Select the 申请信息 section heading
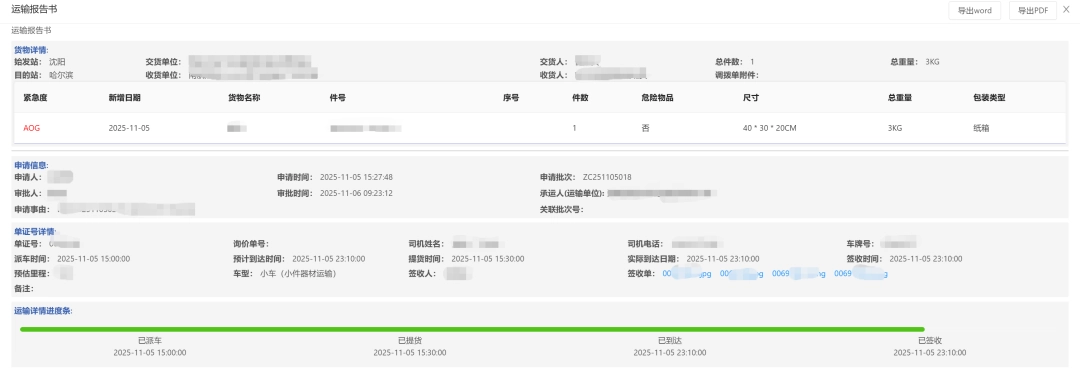 30,165
